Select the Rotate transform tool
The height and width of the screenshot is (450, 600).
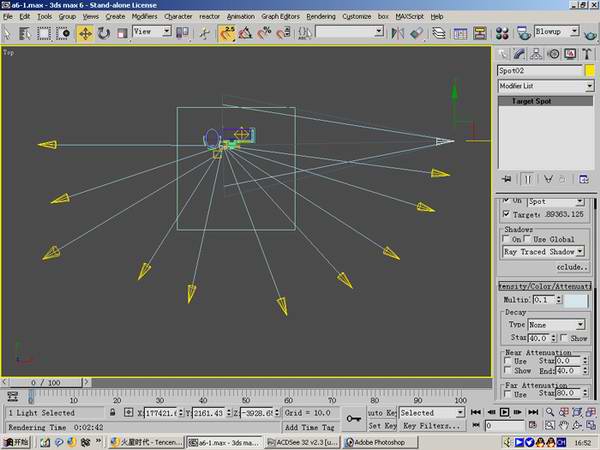click(103, 33)
